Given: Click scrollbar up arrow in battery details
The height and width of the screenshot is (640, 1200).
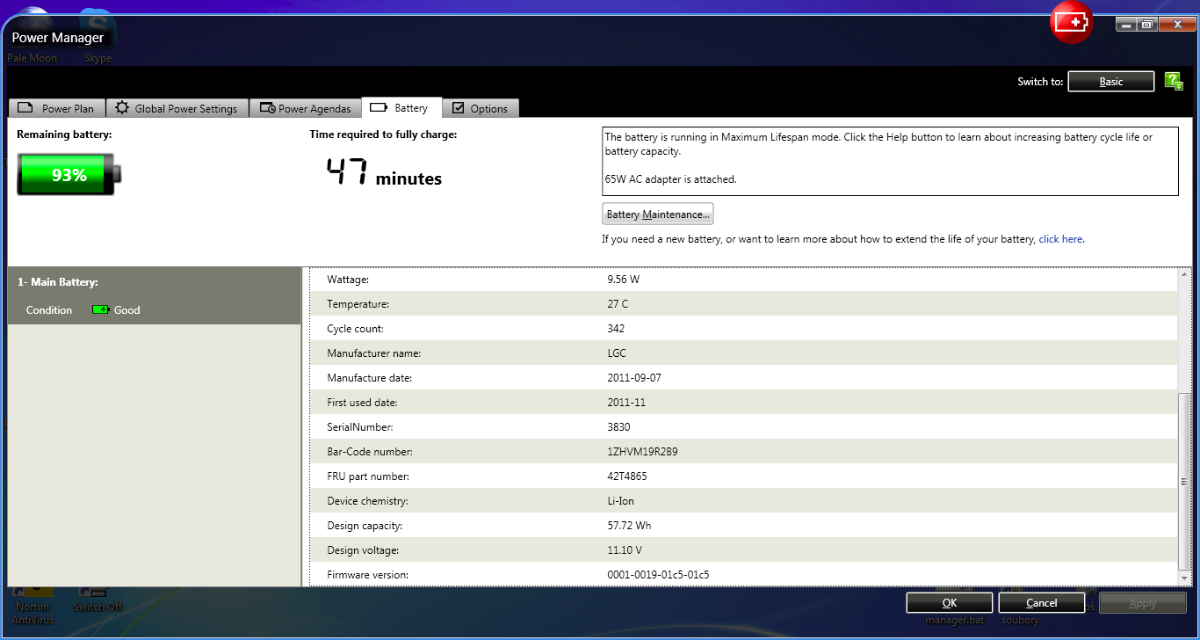Looking at the screenshot, I should [1185, 274].
